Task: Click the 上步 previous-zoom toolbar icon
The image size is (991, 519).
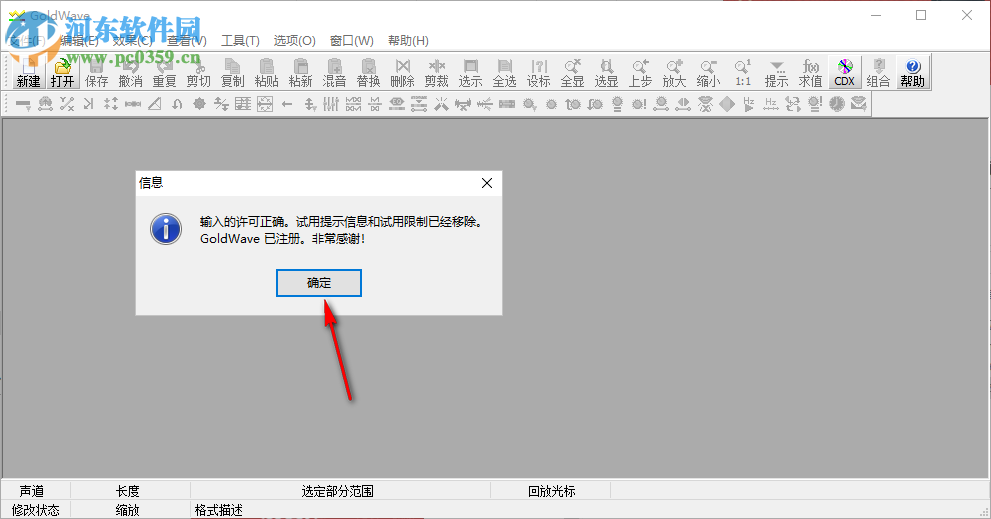Action: [x=640, y=73]
